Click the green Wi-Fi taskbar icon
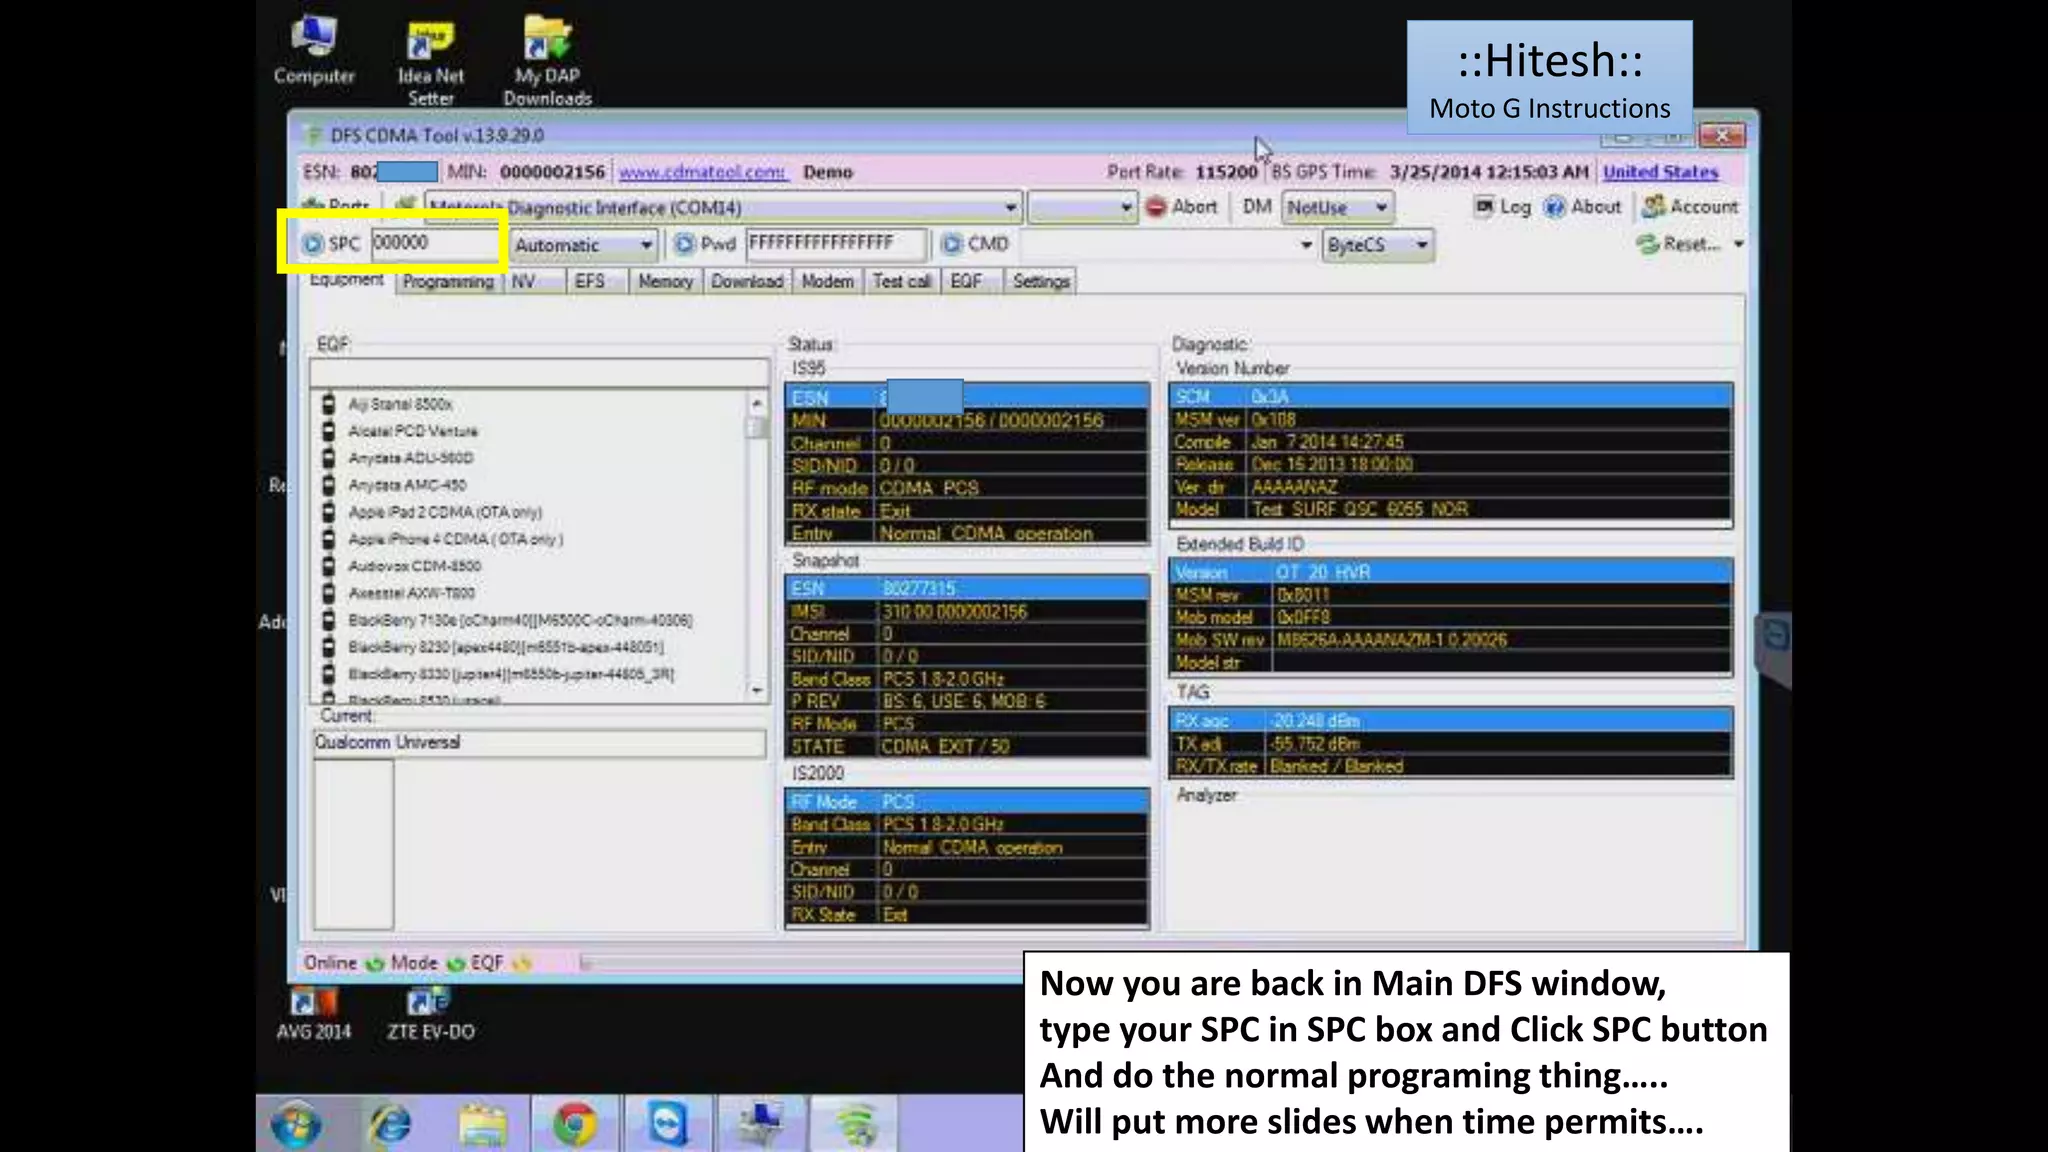 [x=855, y=1124]
